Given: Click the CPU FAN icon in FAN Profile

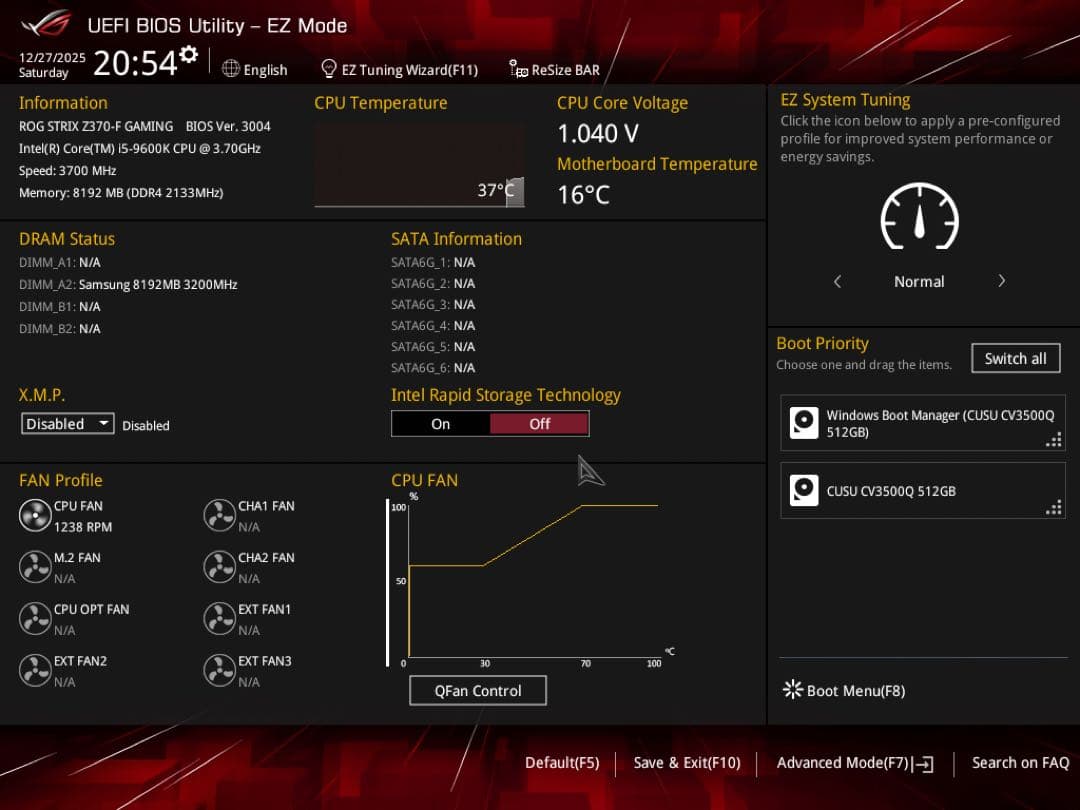Looking at the screenshot, I should coord(35,516).
